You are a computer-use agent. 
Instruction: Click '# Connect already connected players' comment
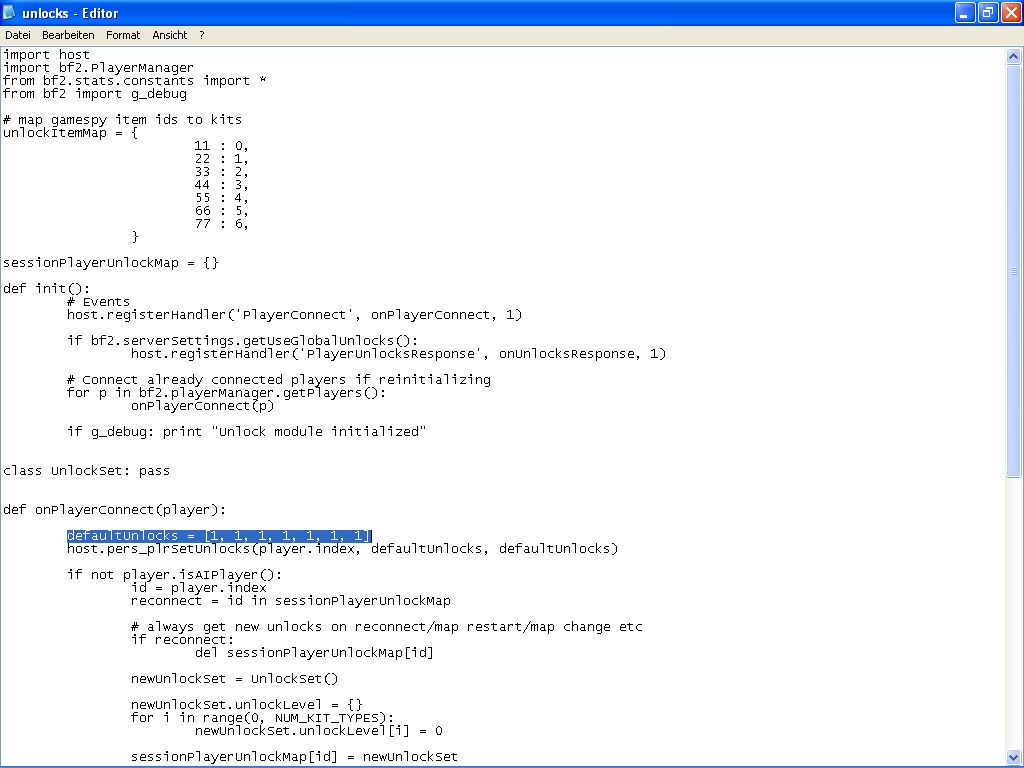coord(279,379)
